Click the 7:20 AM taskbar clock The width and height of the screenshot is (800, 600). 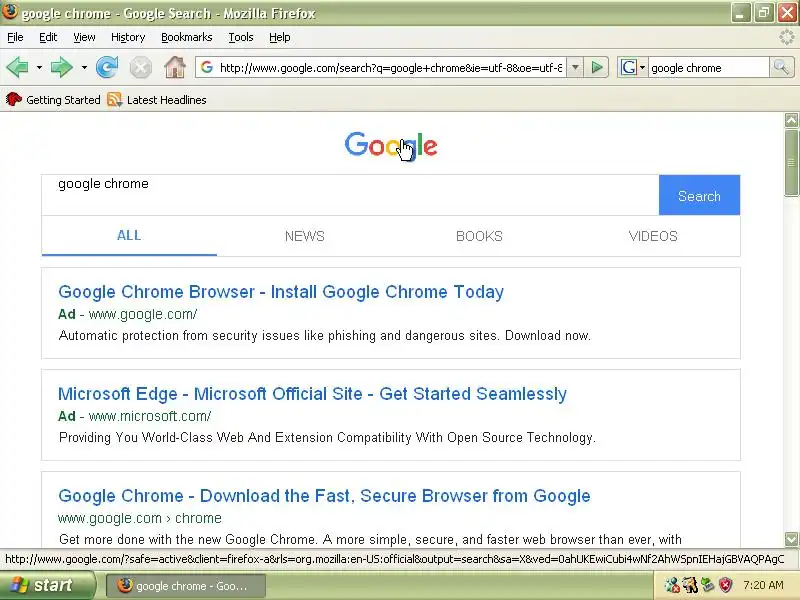(x=763, y=585)
